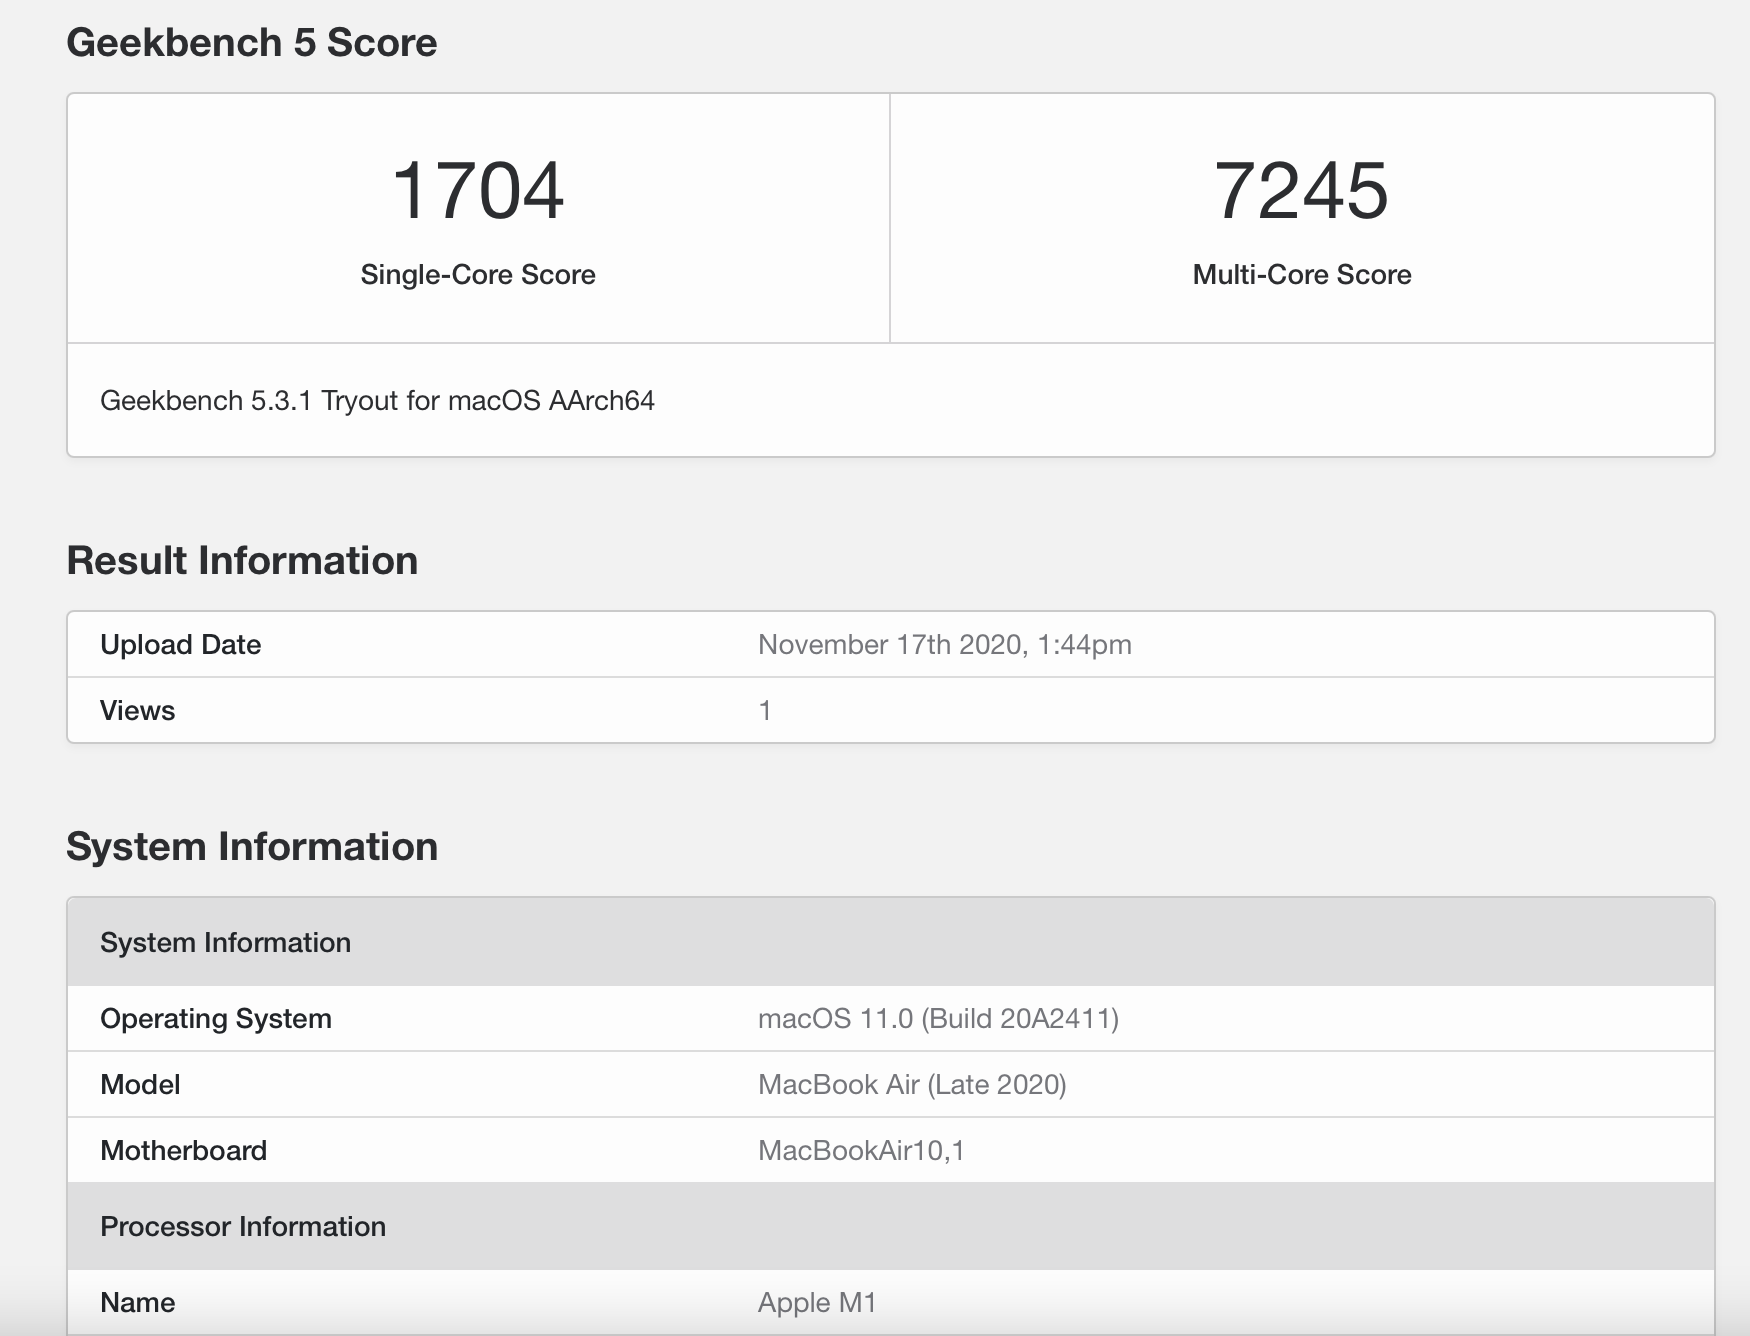The image size is (1750, 1336).
Task: Click 'November 17th 2020, 1:44pm' value
Action: 945,644
